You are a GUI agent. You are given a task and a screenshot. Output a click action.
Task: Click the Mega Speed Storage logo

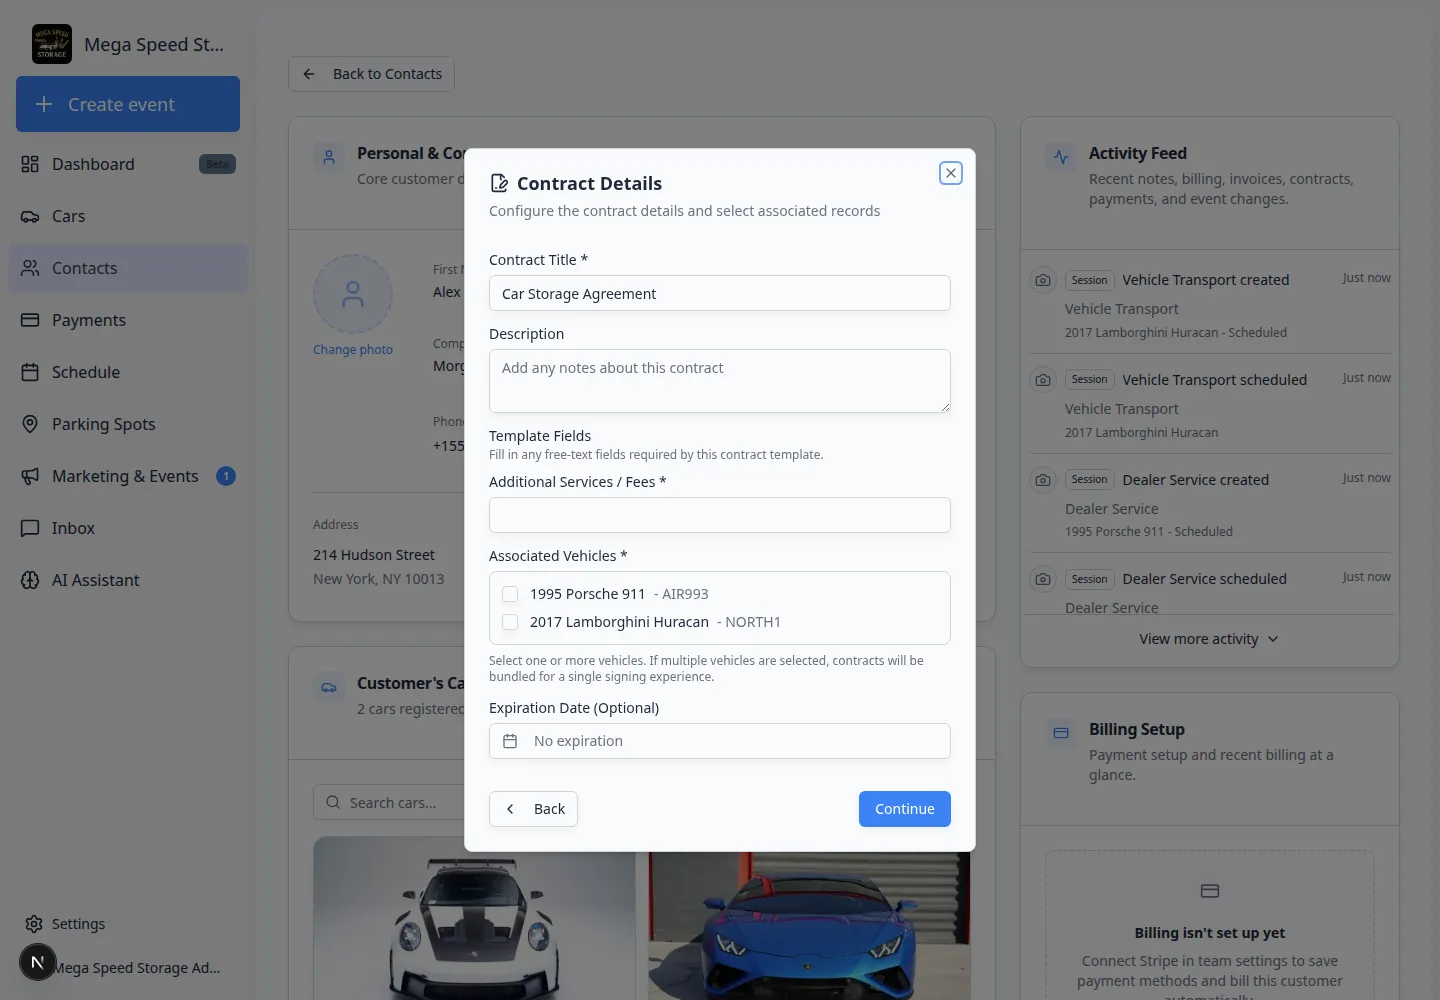[x=52, y=44]
